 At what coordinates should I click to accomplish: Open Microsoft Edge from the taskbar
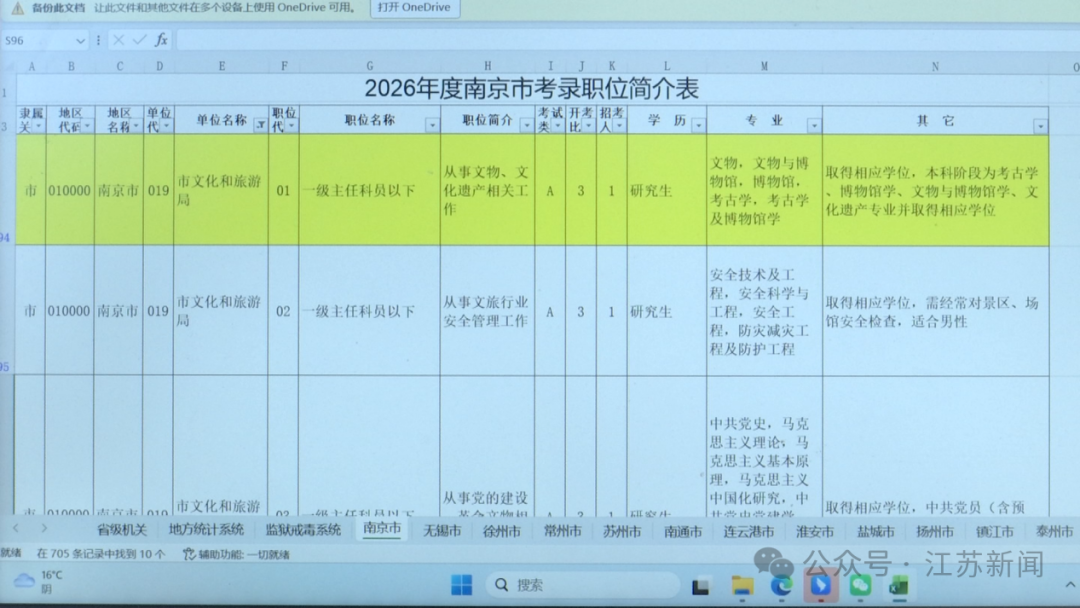[781, 586]
